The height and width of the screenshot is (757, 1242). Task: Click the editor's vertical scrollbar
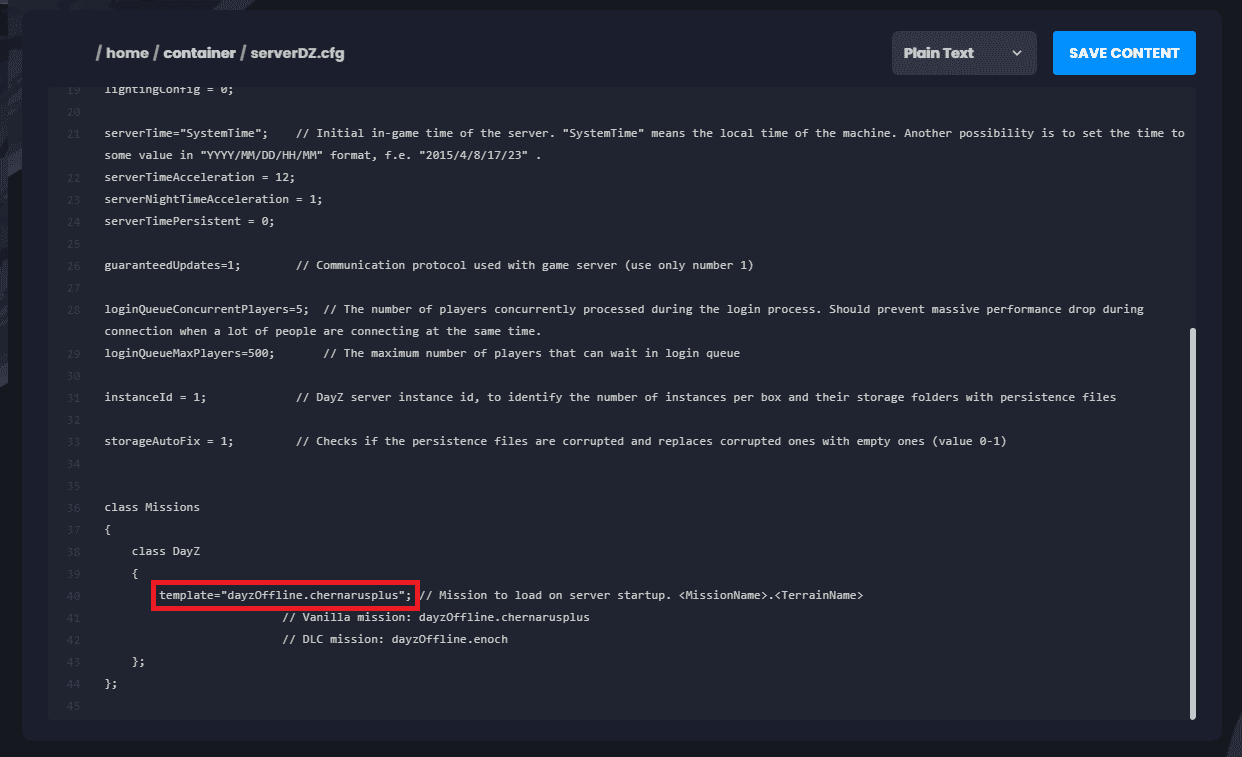(1192, 520)
